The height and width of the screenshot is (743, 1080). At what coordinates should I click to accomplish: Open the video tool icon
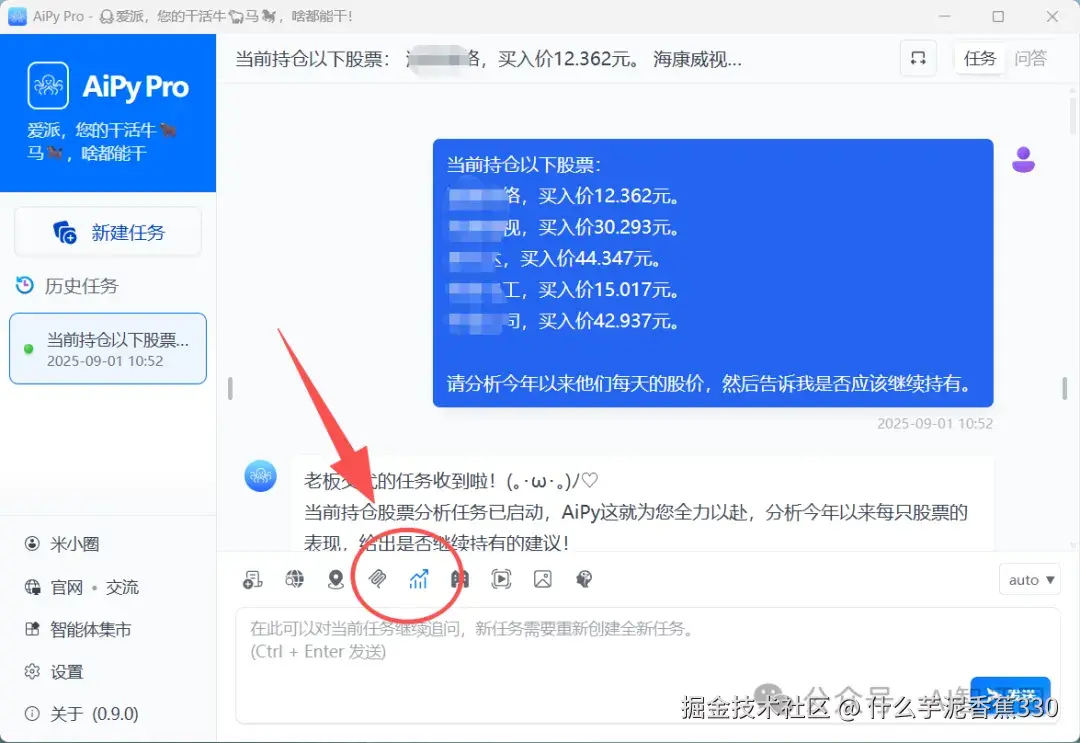pos(501,579)
